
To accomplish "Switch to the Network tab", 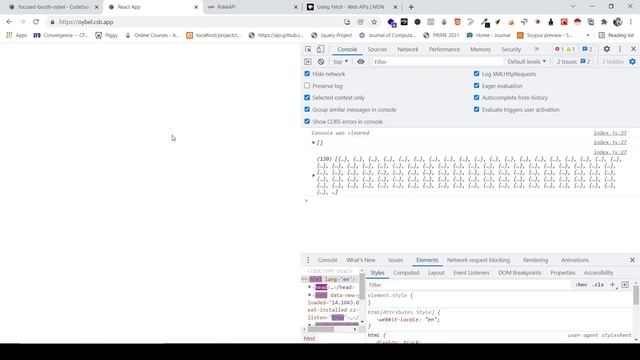I will [x=408, y=49].
